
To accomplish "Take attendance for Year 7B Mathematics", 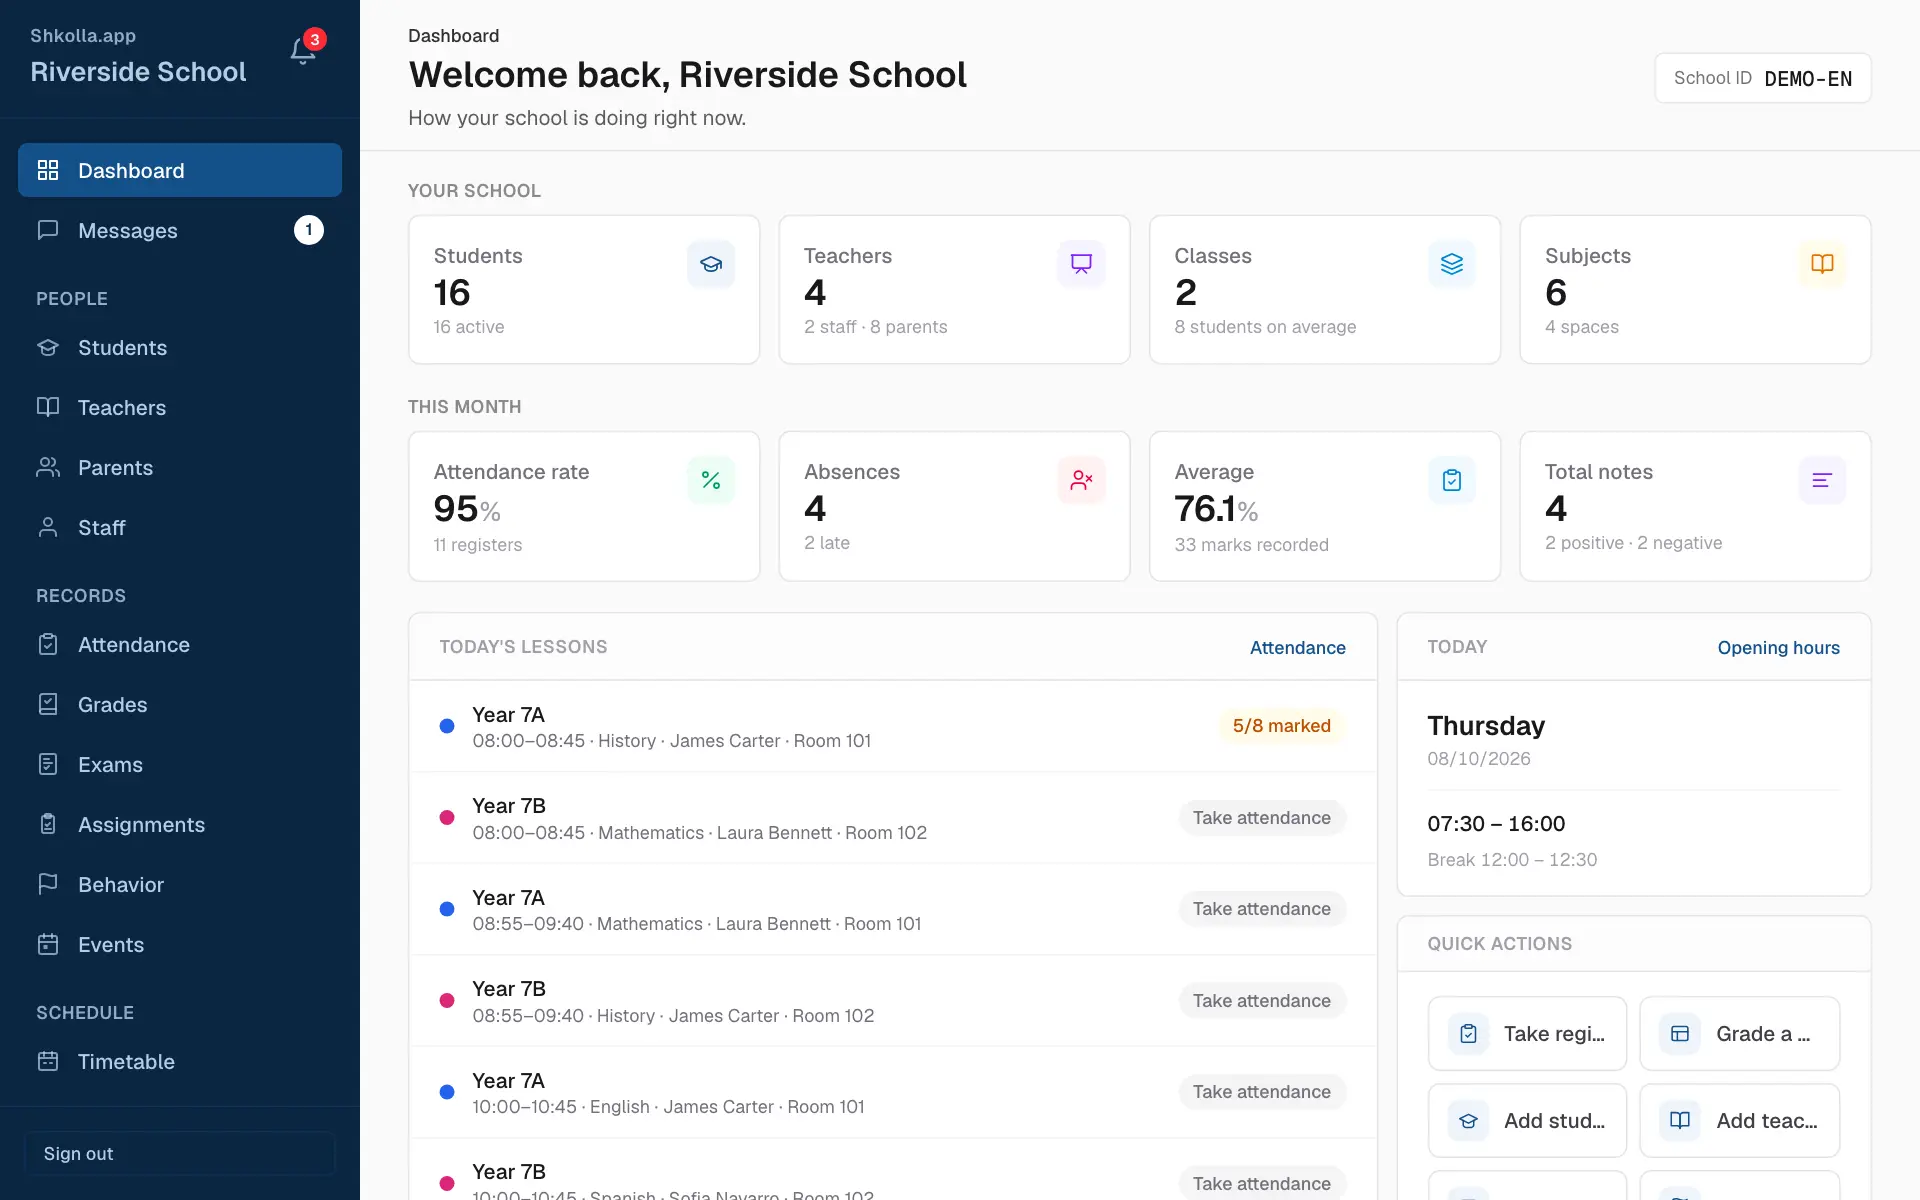I will (x=1262, y=817).
